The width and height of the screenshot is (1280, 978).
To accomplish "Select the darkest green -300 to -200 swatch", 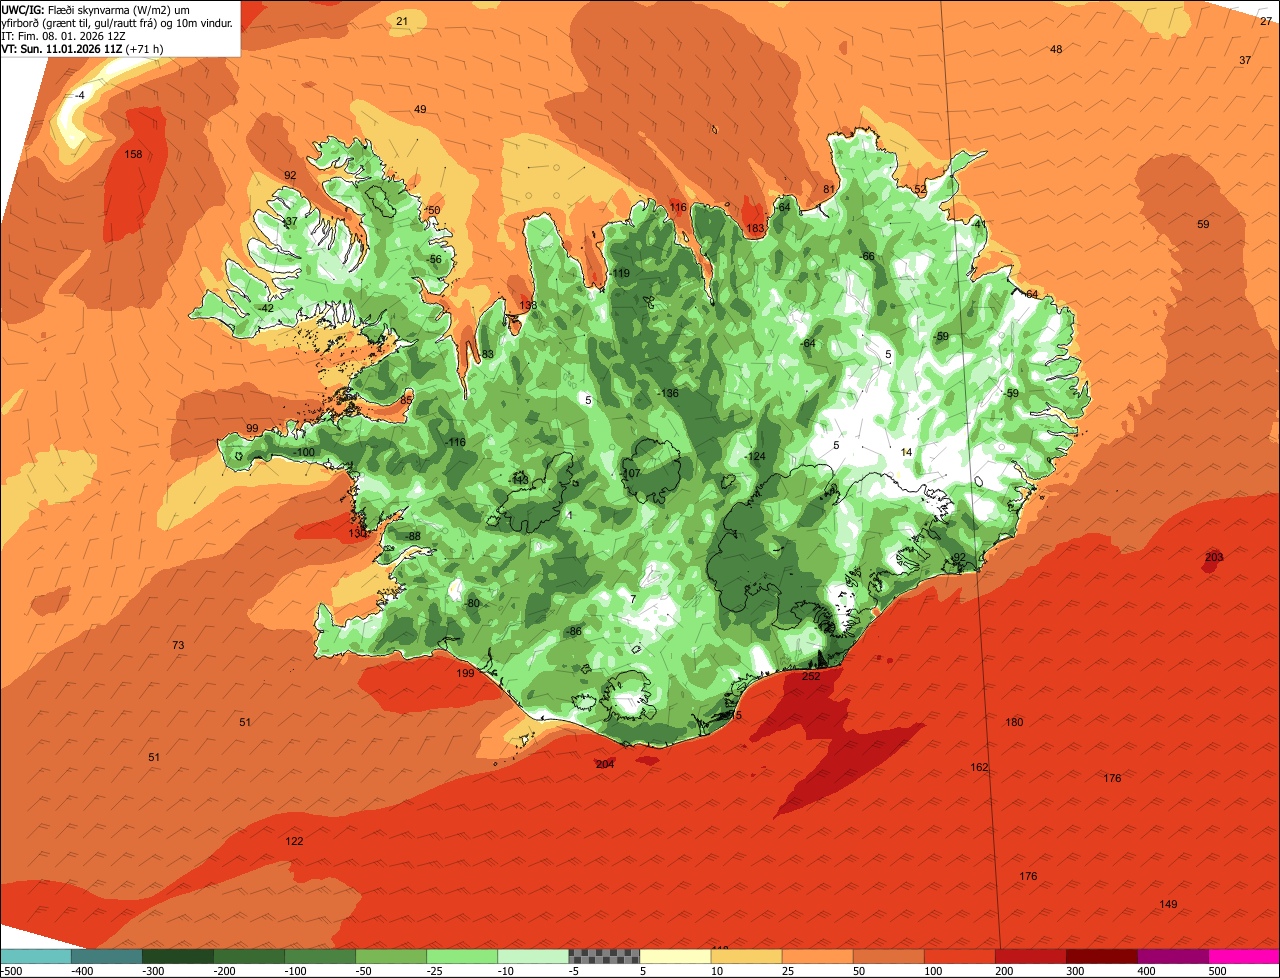I will [177, 956].
